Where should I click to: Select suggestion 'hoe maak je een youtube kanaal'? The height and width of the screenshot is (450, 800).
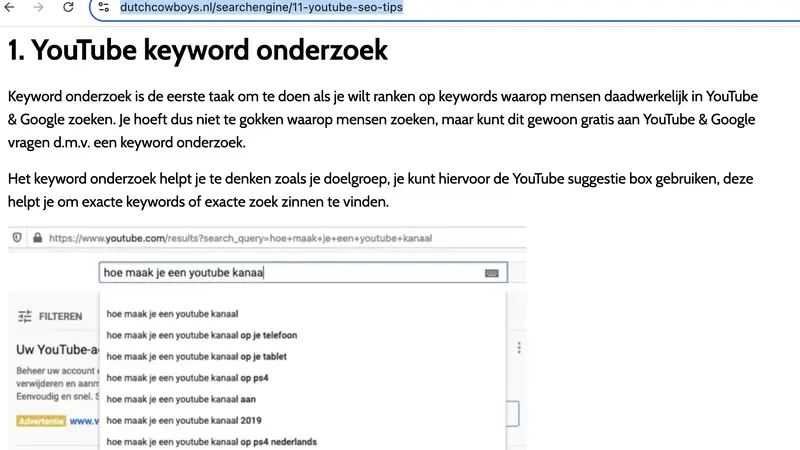pos(172,314)
